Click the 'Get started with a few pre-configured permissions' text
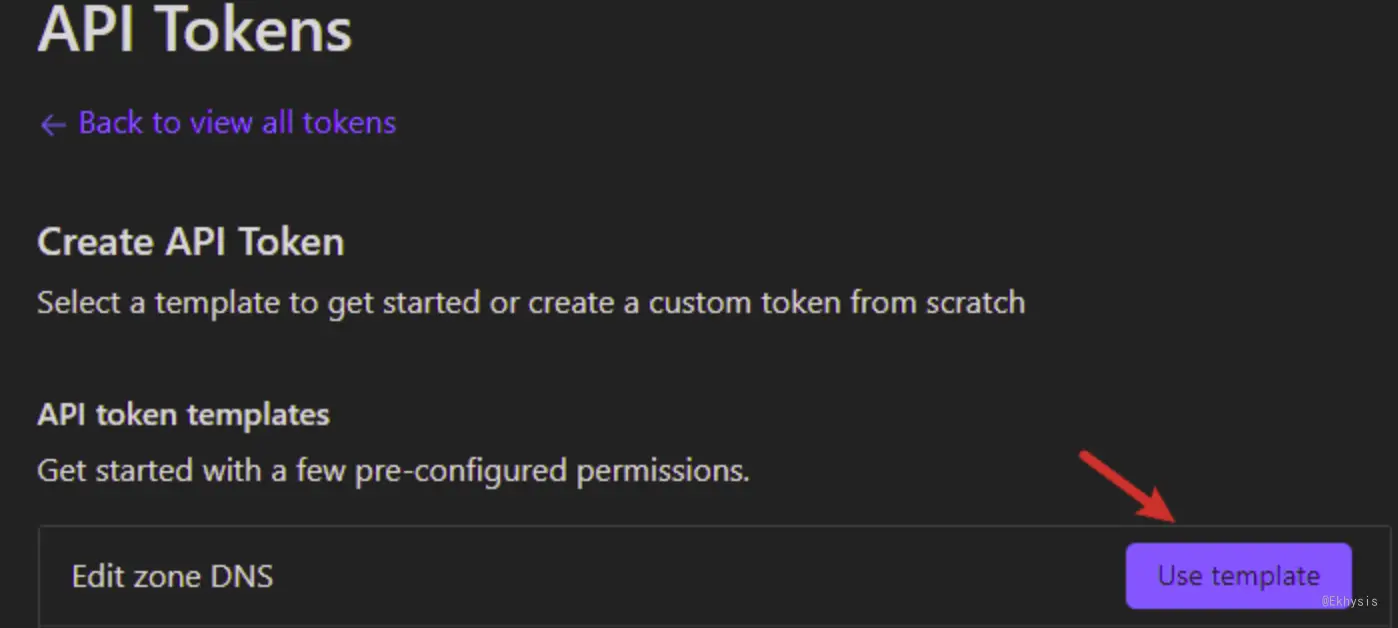The image size is (1398, 628). [x=394, y=470]
